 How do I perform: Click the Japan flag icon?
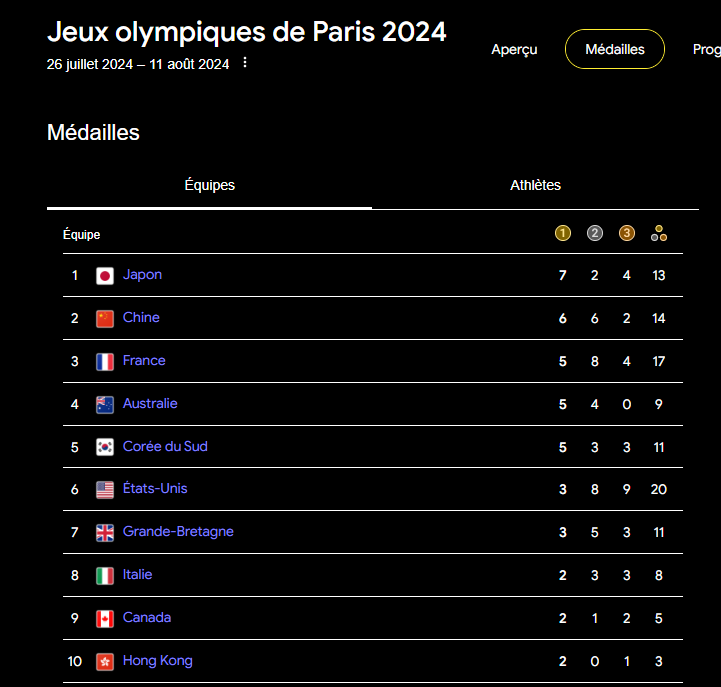(x=105, y=276)
